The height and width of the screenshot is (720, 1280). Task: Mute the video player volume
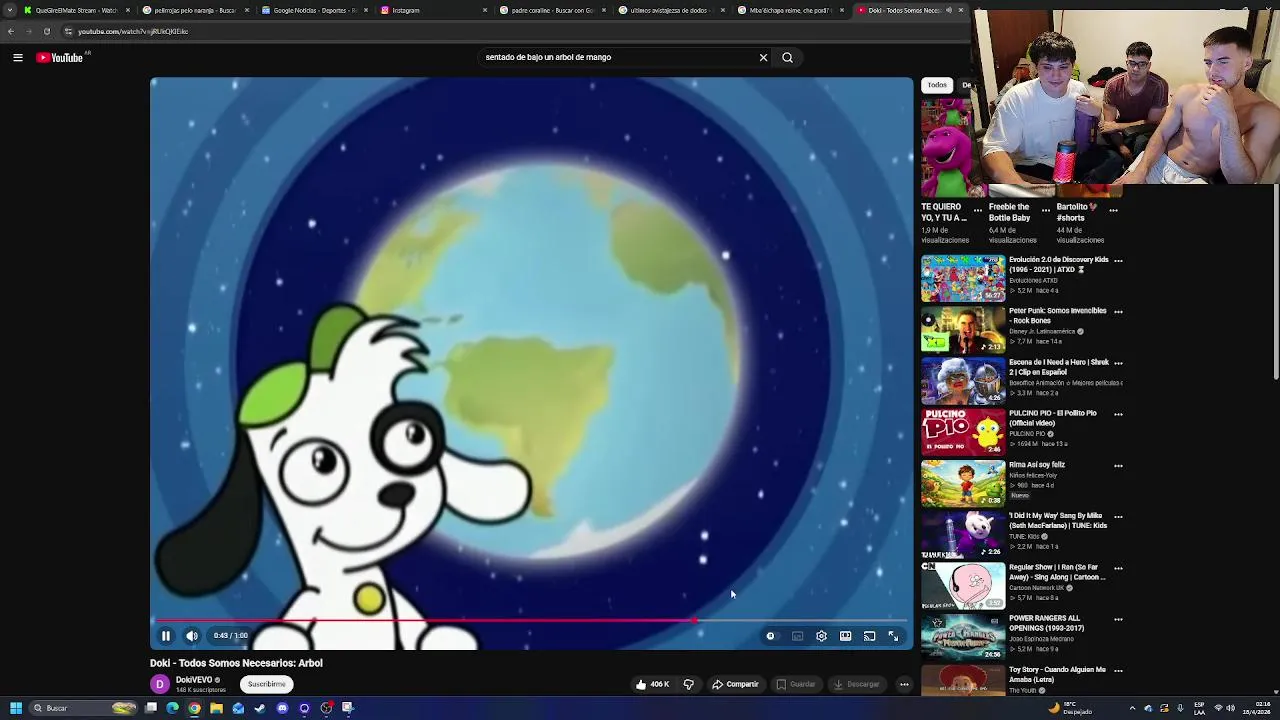192,636
